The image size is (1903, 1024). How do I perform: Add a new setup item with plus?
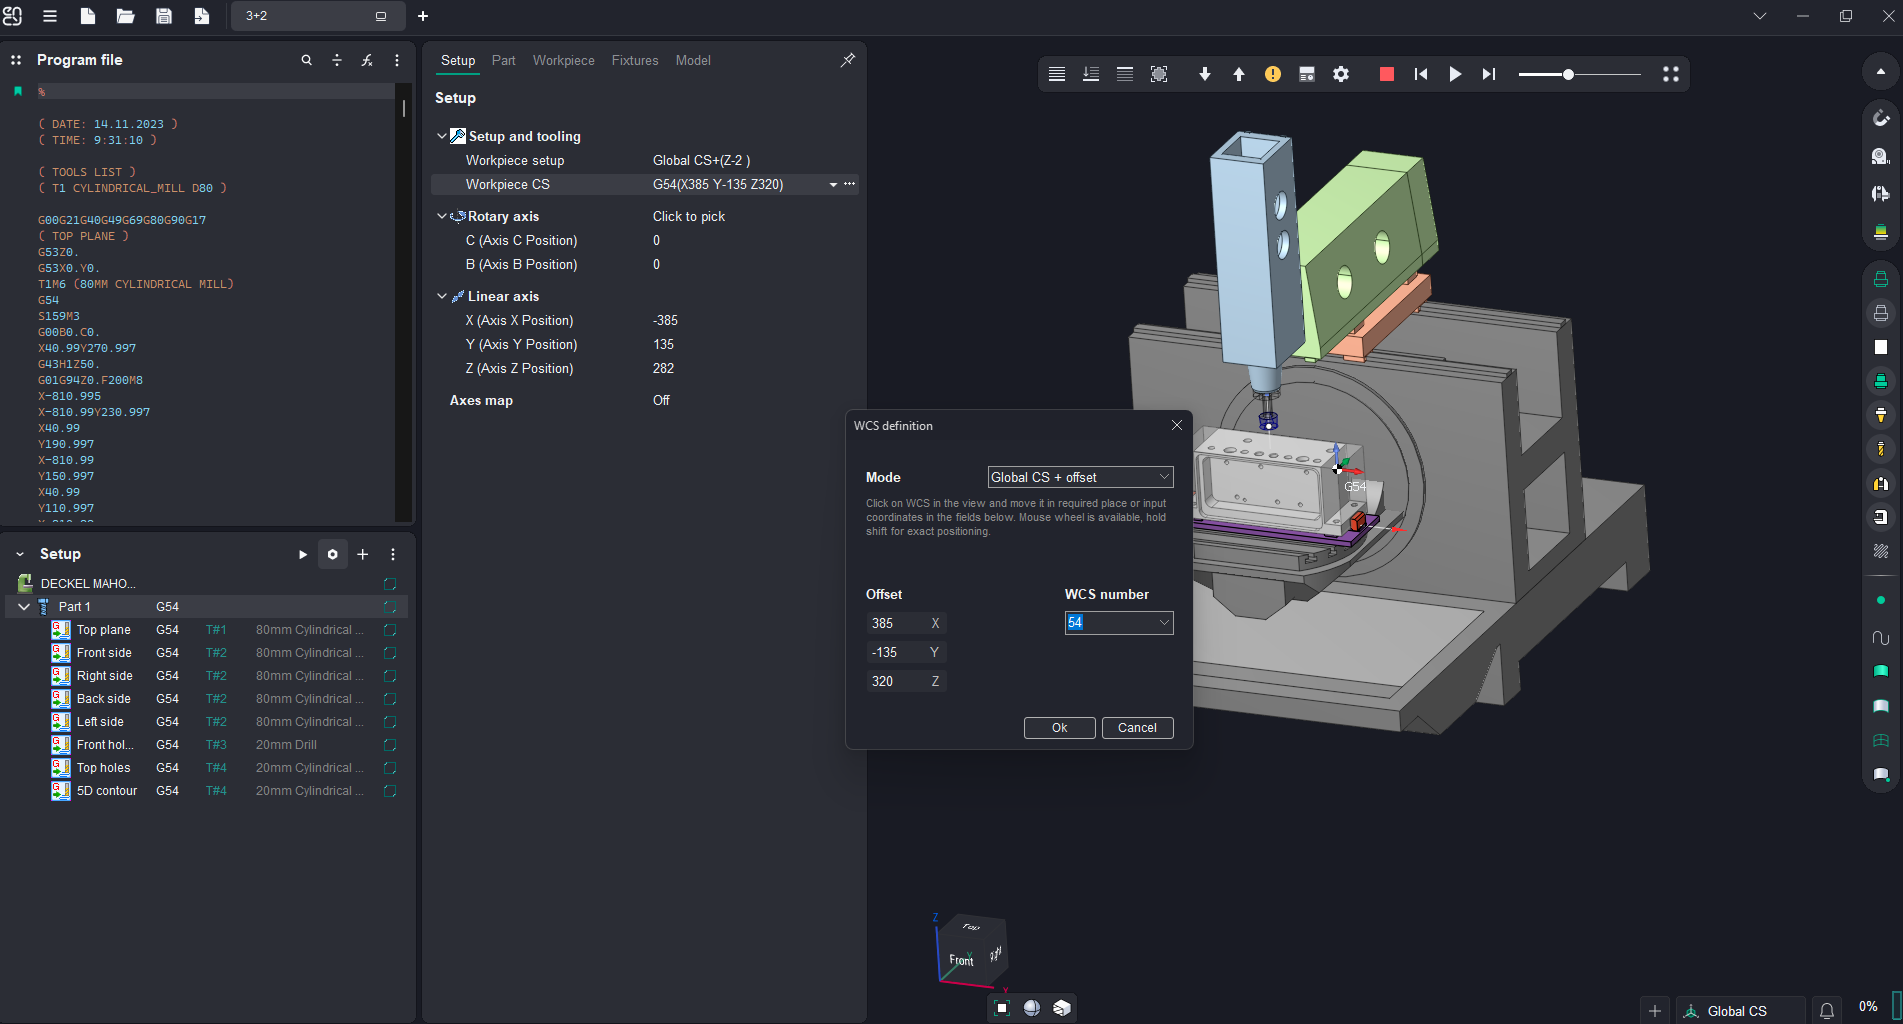click(363, 554)
